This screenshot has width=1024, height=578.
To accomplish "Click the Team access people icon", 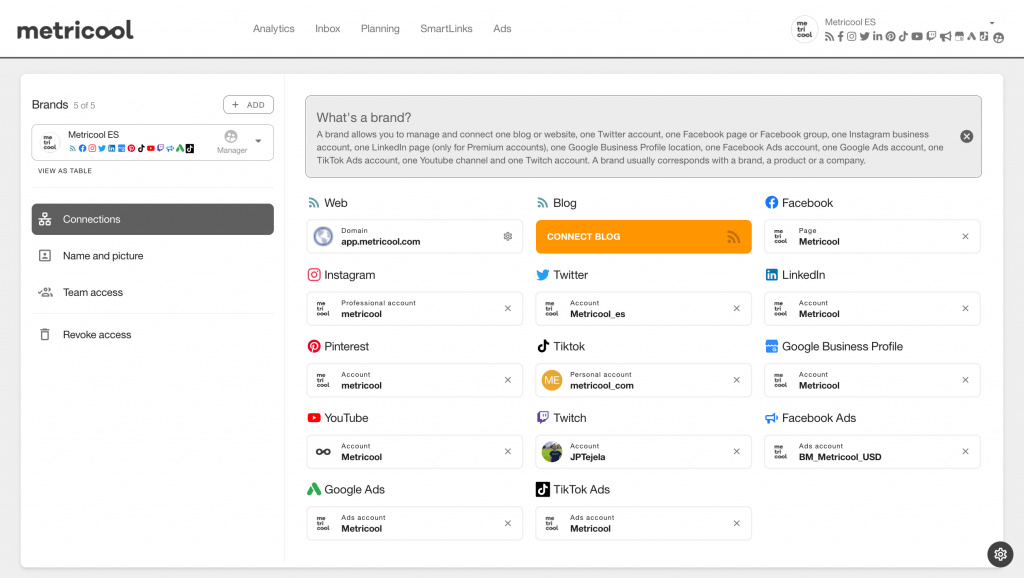I will tap(45, 293).
